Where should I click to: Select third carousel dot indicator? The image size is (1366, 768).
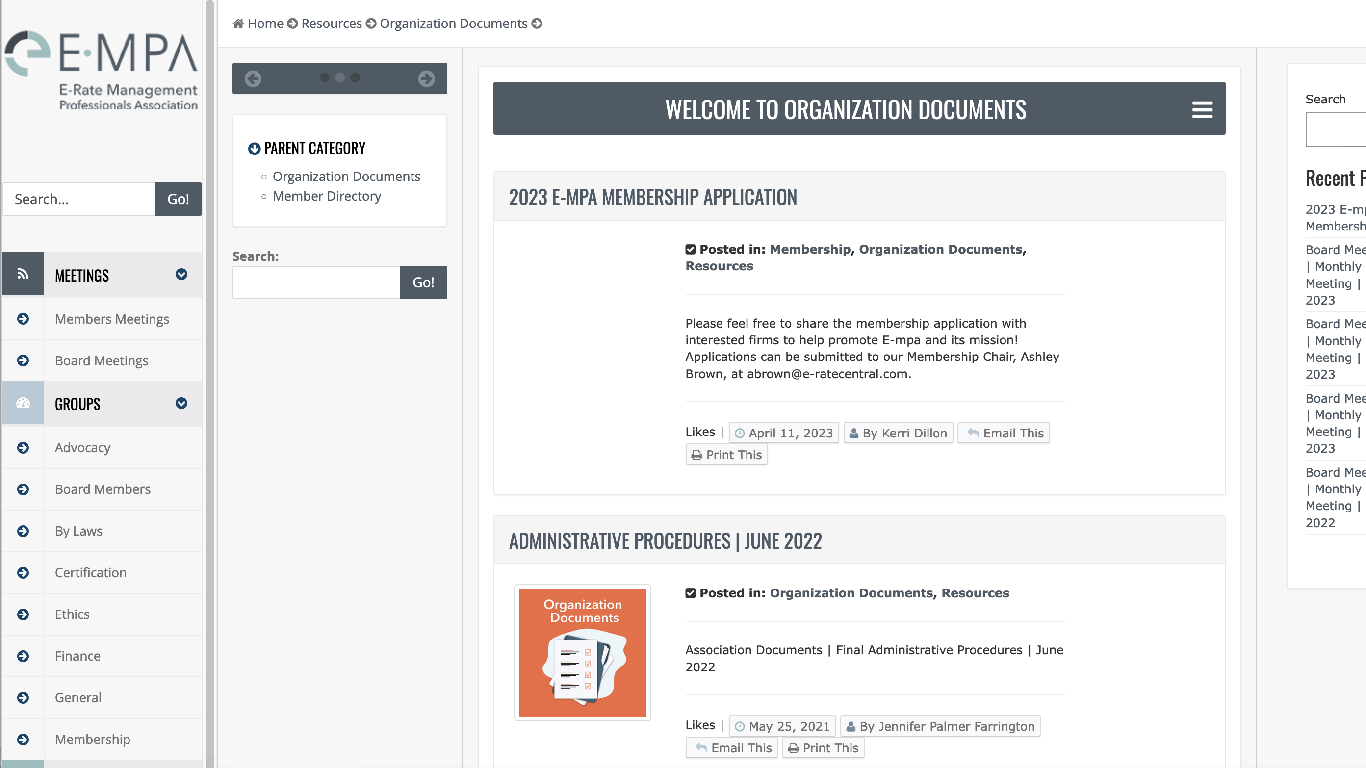pyautogui.click(x=355, y=78)
